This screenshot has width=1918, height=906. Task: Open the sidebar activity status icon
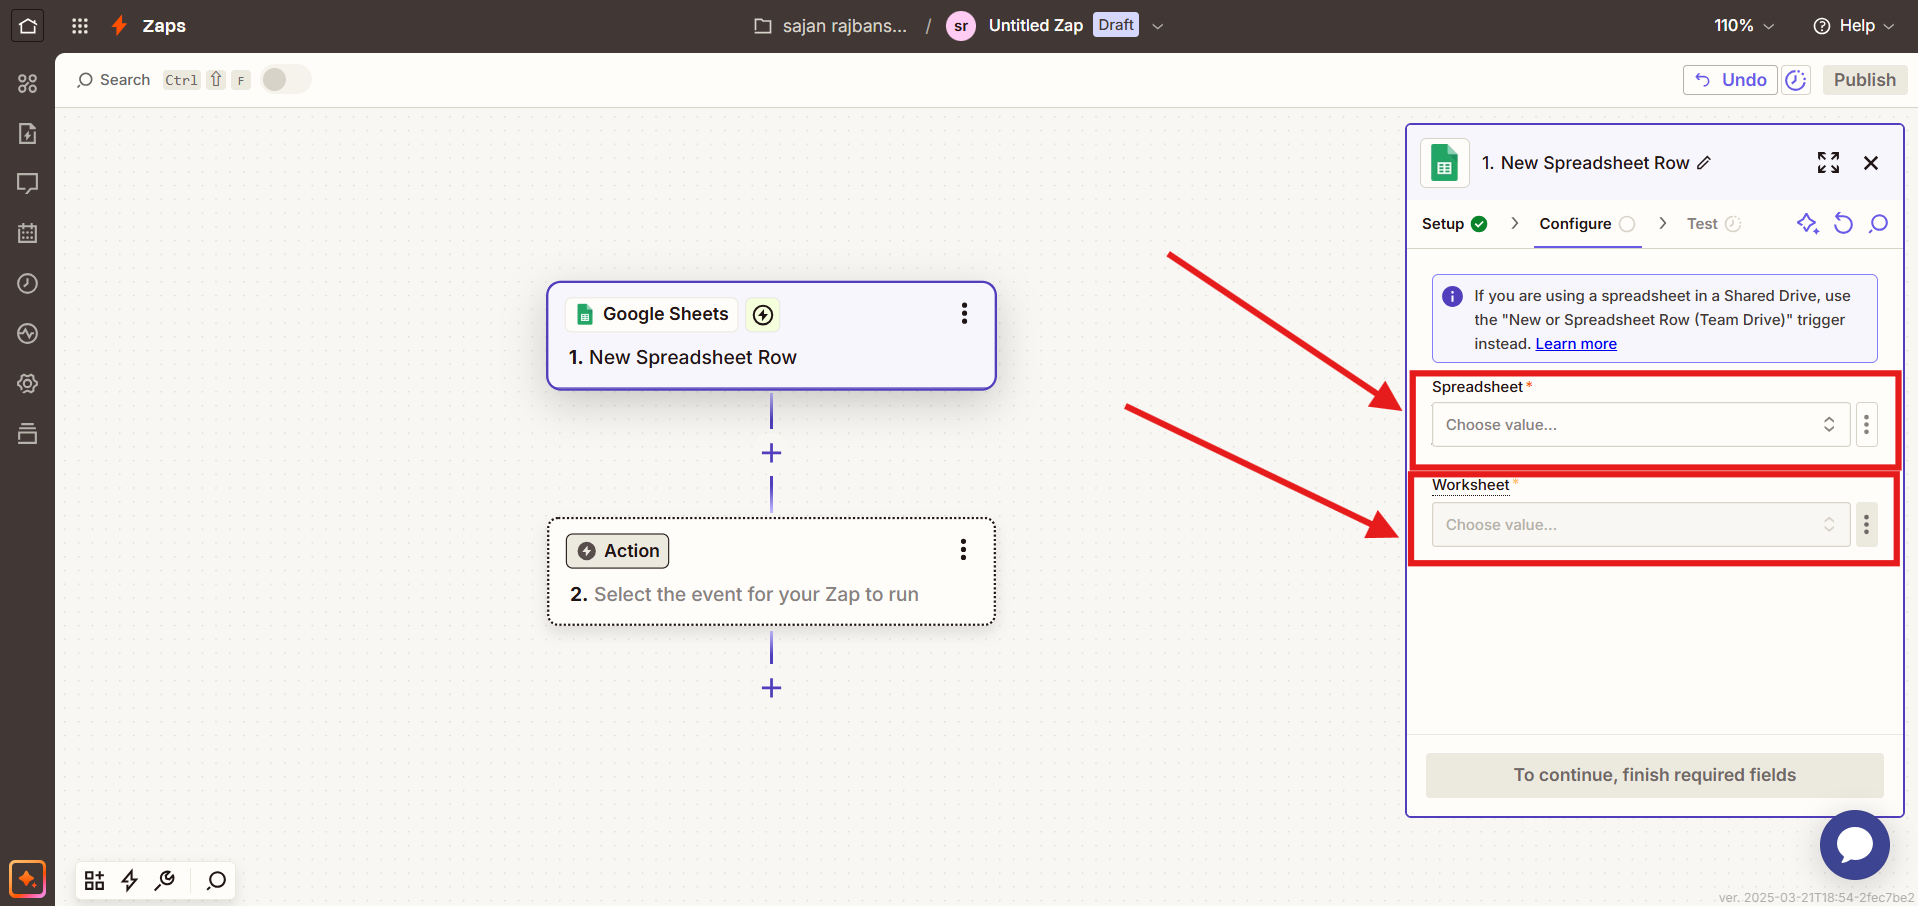click(x=27, y=333)
